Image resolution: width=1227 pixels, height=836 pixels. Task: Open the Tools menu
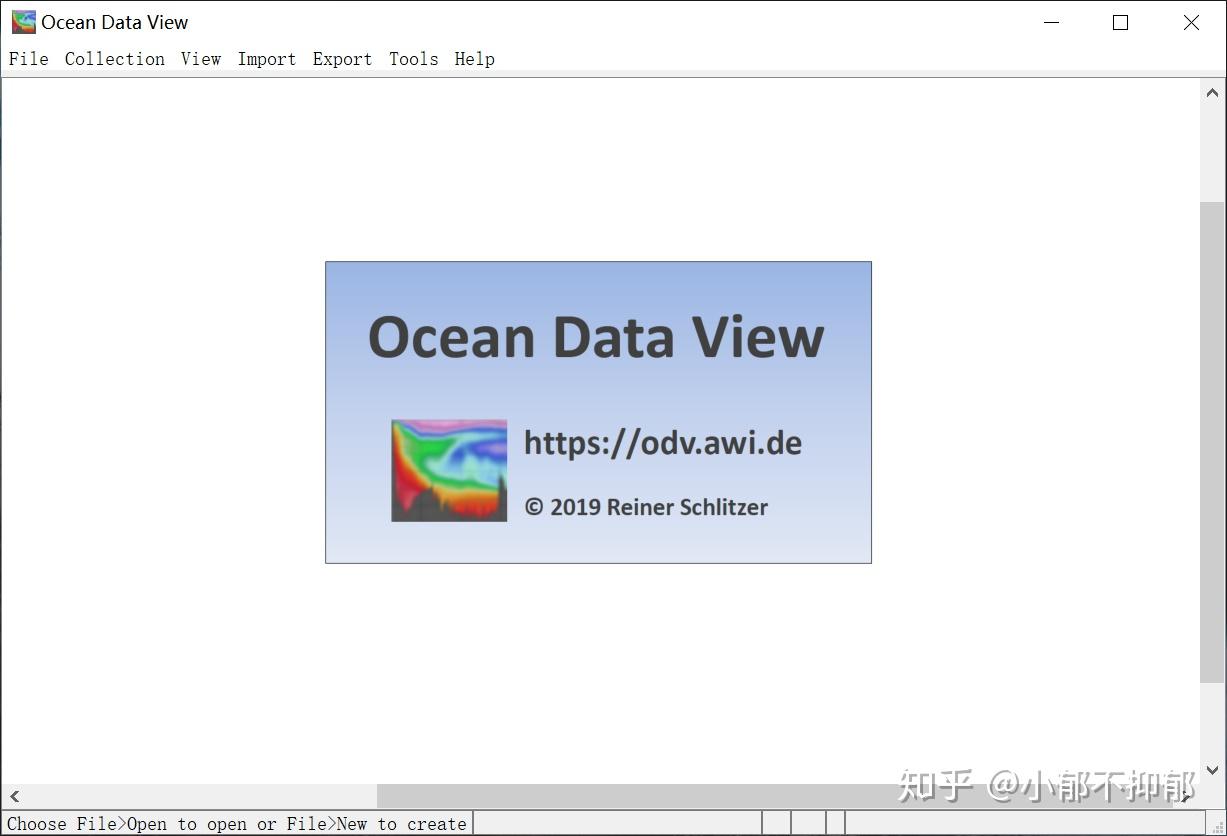click(413, 59)
